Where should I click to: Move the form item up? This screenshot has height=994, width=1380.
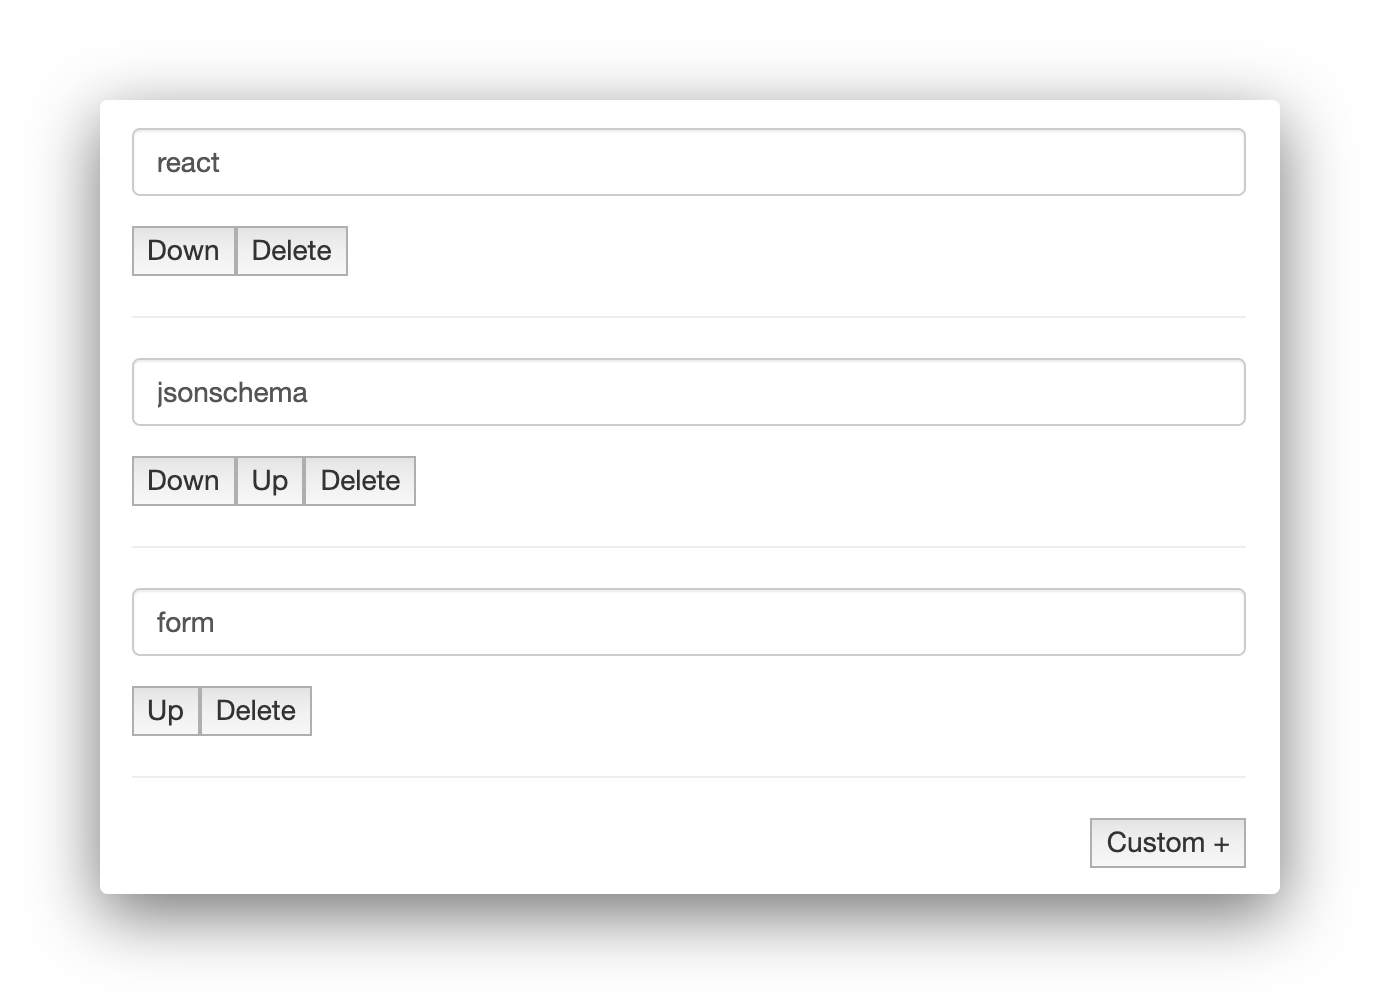[x=165, y=710]
